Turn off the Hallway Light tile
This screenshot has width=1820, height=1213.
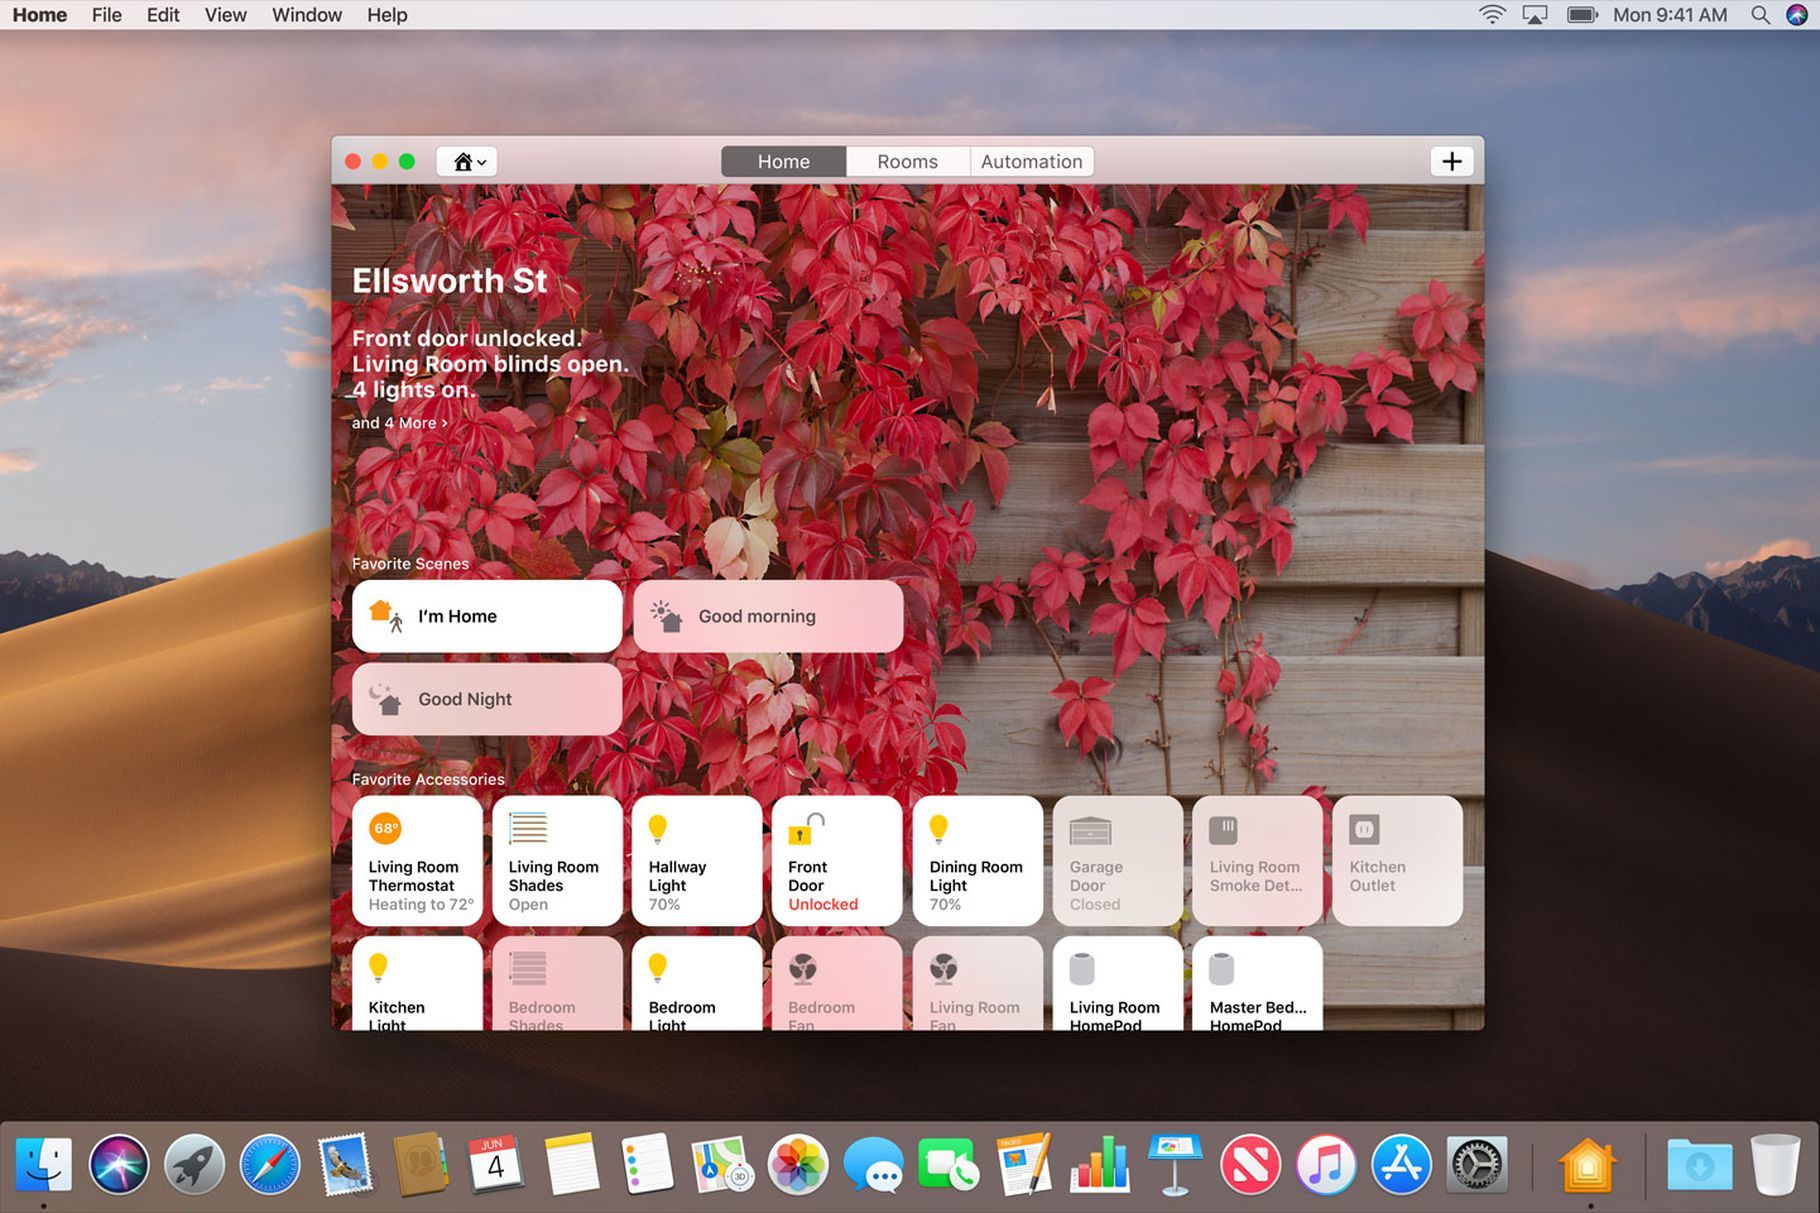(x=697, y=861)
